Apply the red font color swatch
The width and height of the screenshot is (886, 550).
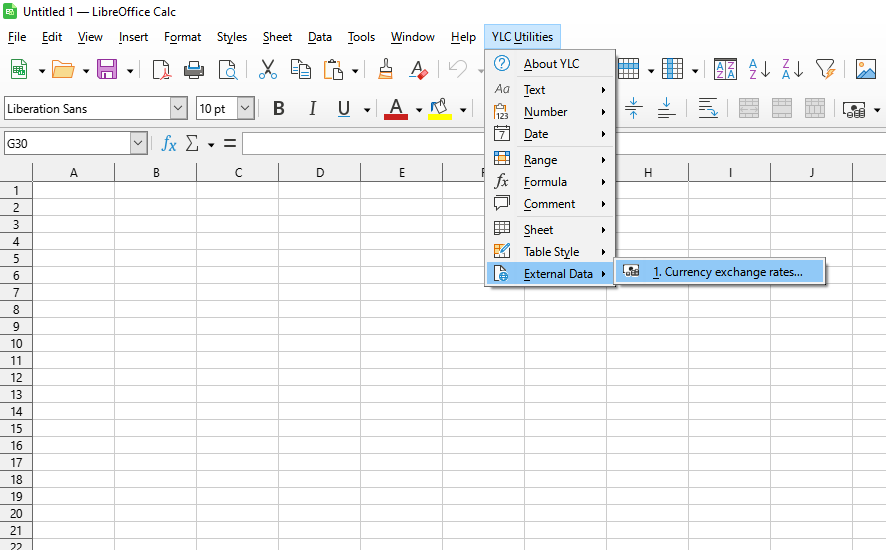tap(396, 109)
